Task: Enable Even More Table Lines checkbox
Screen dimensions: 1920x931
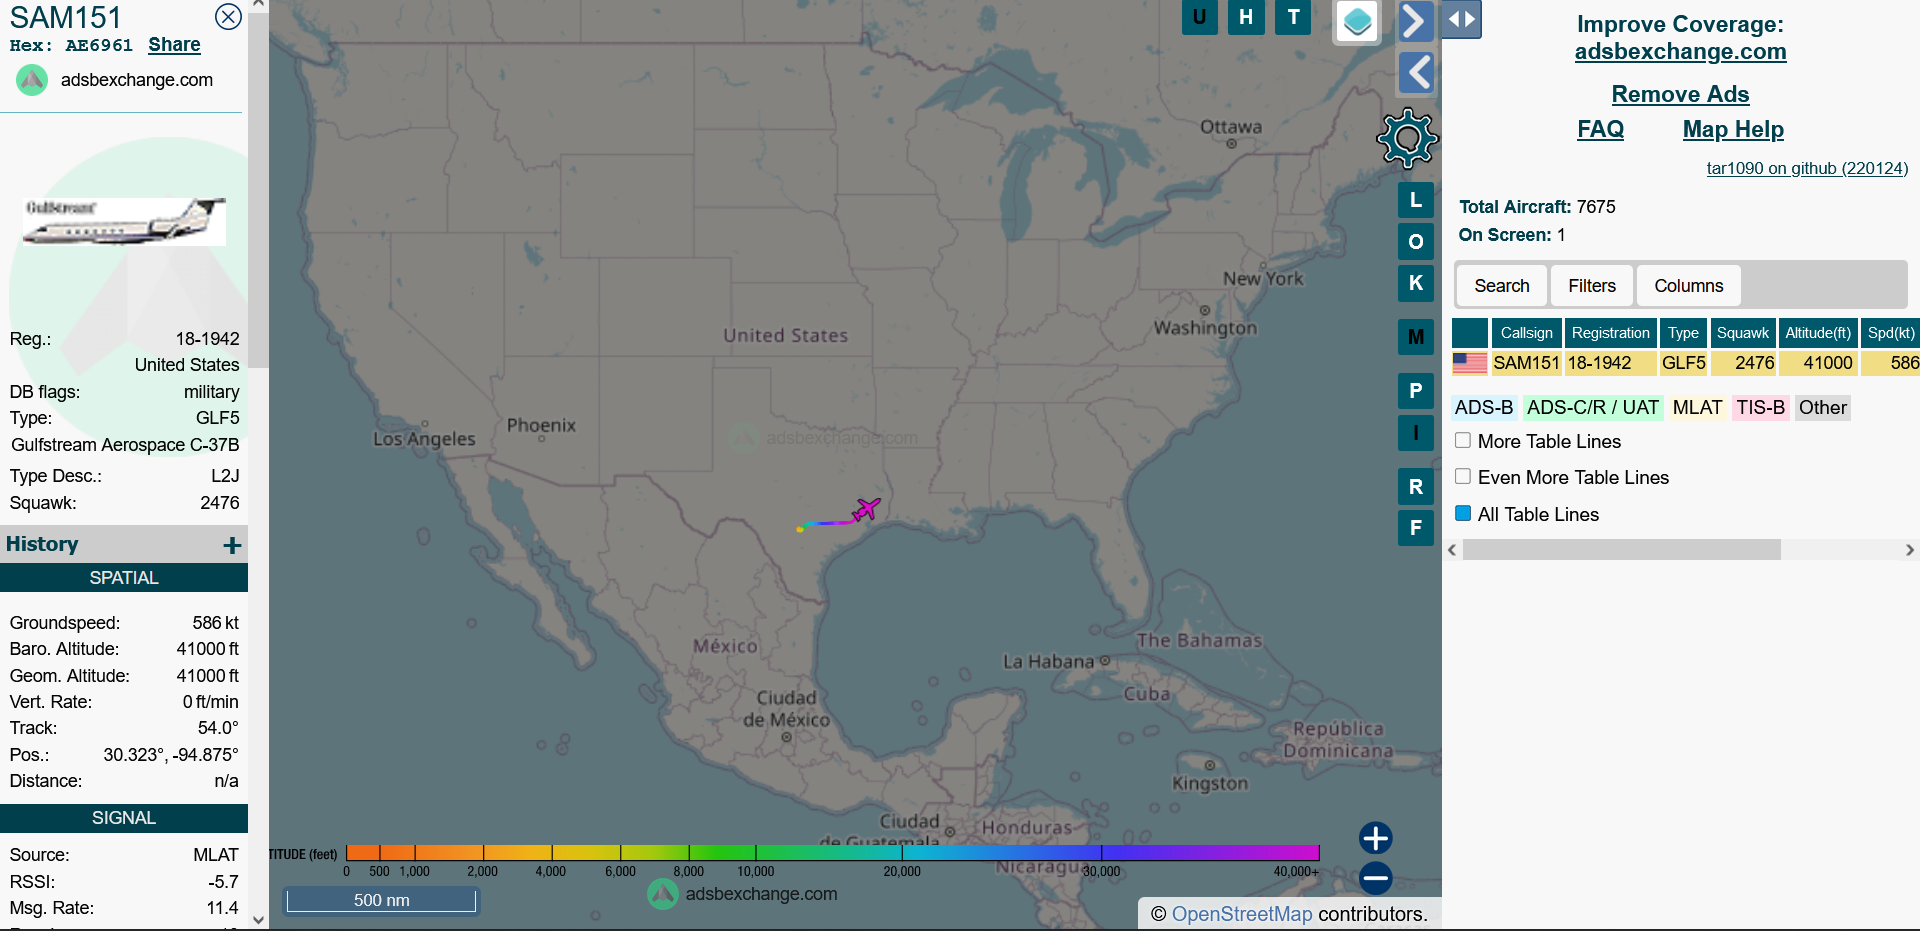Action: (x=1463, y=476)
